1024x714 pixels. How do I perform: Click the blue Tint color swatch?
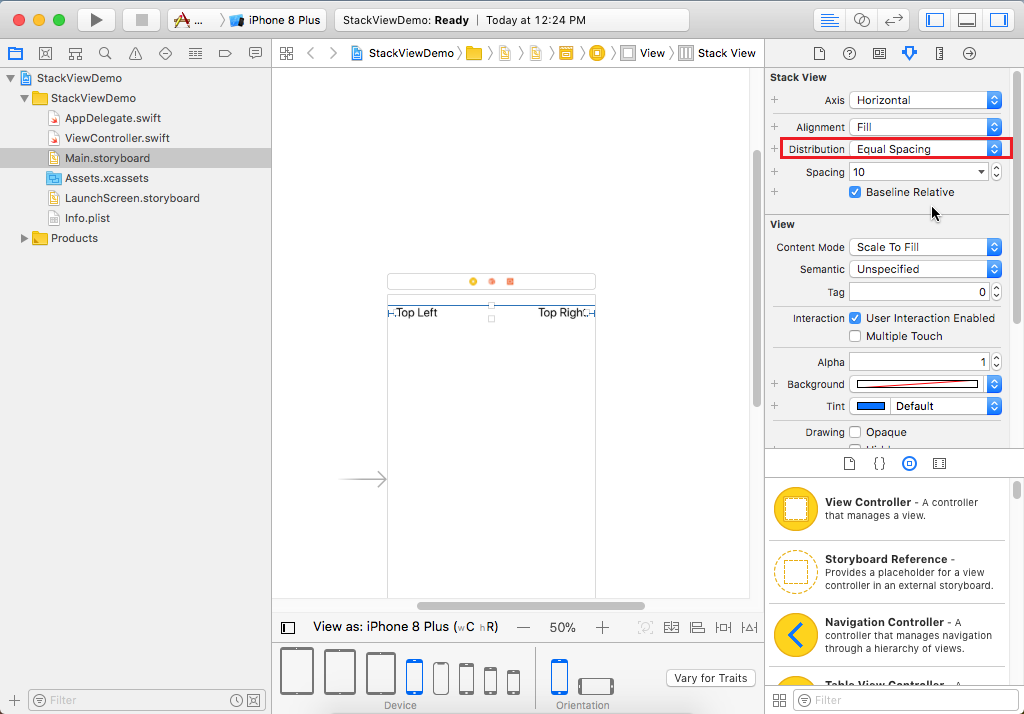871,406
